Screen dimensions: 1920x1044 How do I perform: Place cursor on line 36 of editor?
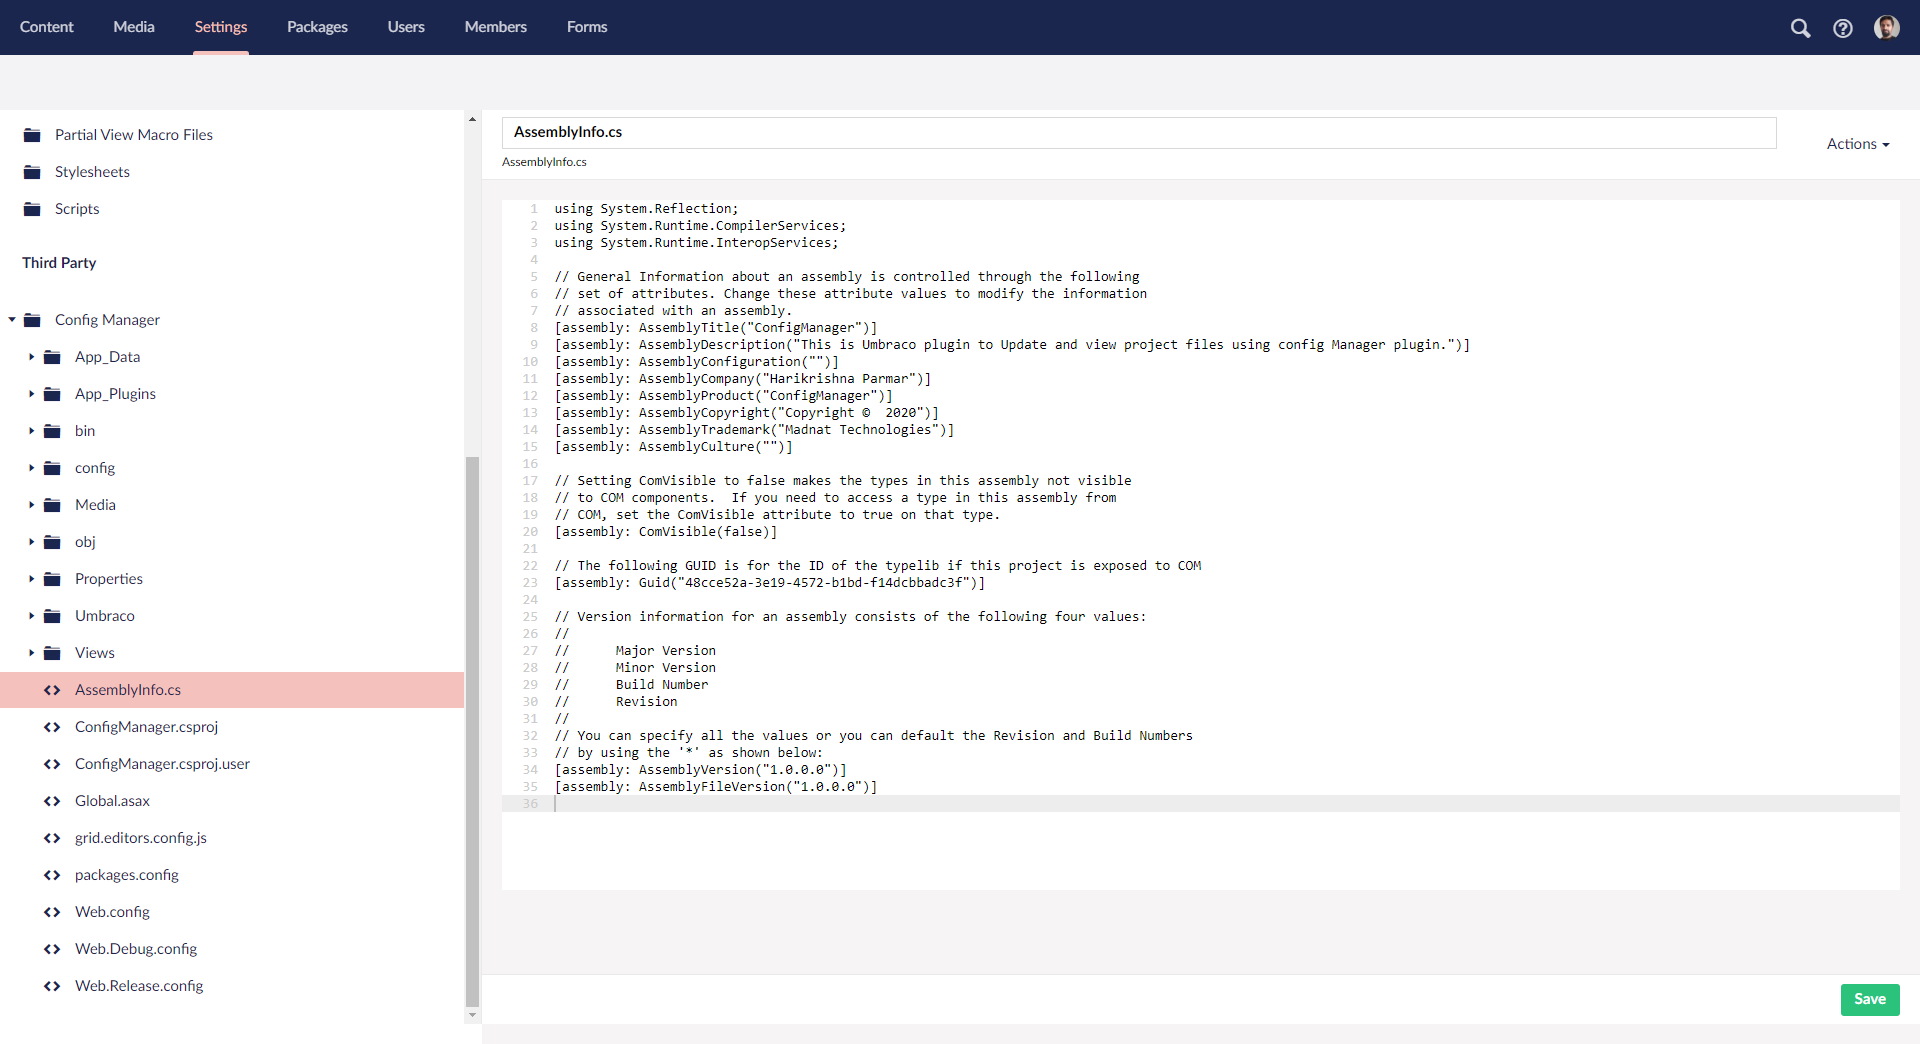pos(1226,804)
